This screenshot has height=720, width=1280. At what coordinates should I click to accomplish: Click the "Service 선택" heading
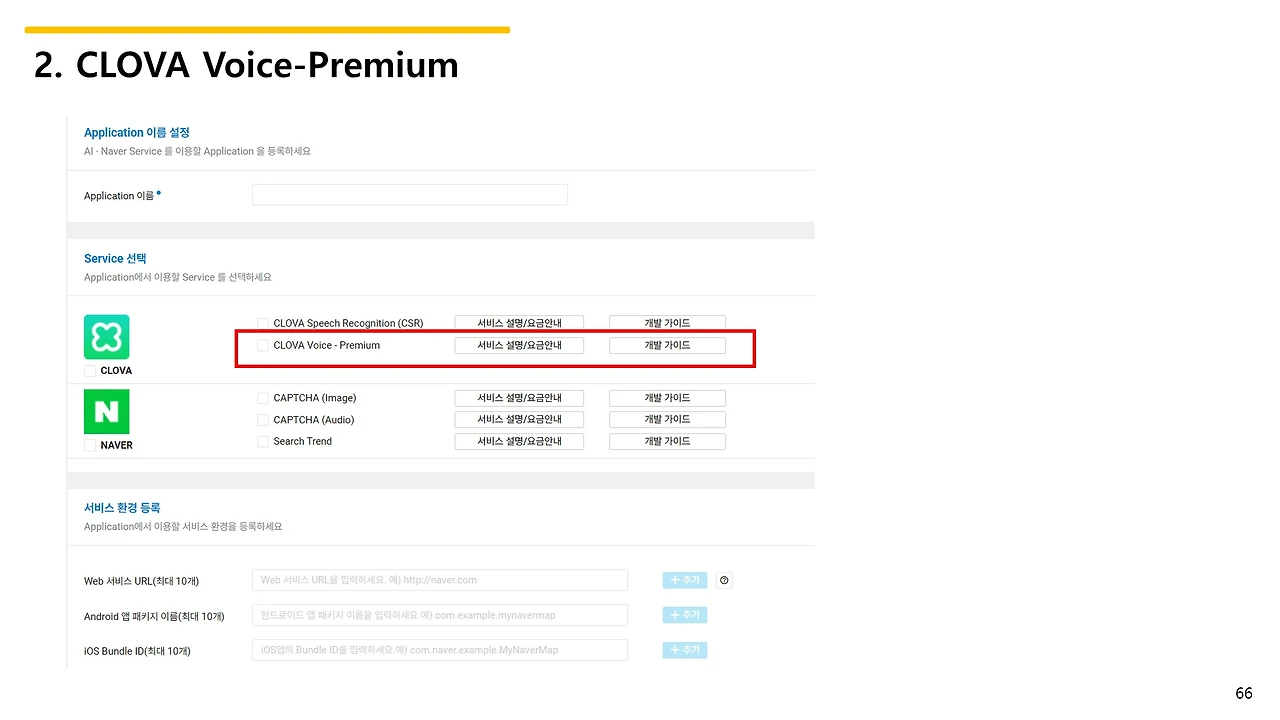pos(115,258)
